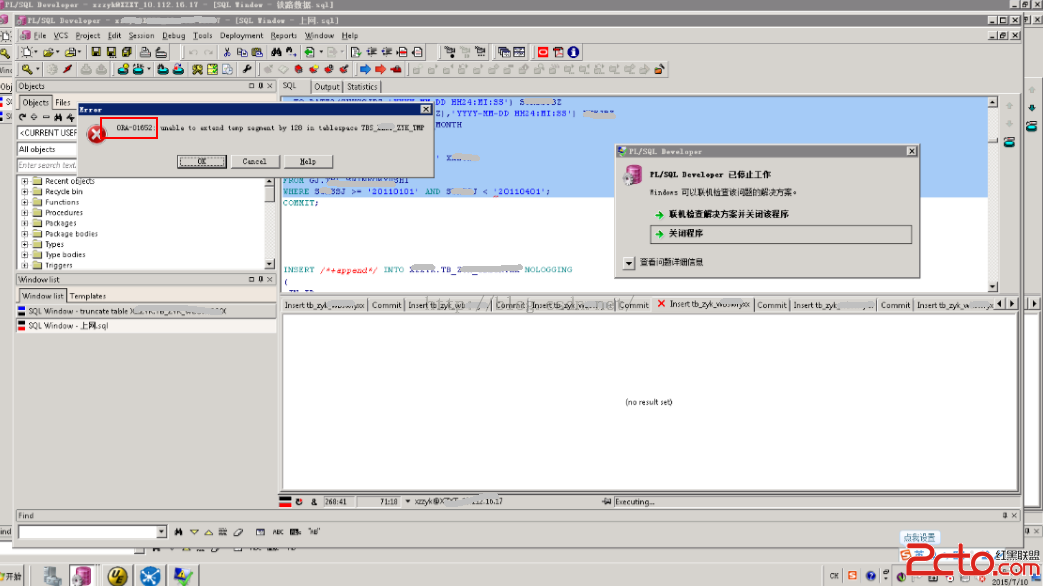Viewport: 1043px width, 586px height.
Task: Click the Print icon in toolbar
Action: (145, 52)
